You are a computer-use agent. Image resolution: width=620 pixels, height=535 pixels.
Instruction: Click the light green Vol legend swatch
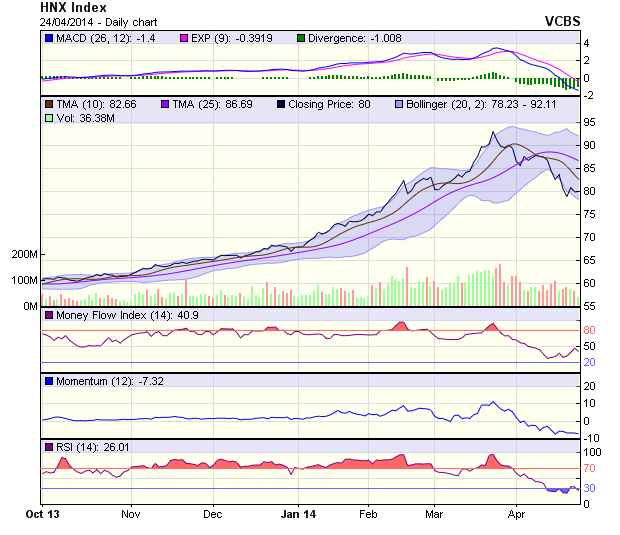tap(49, 117)
